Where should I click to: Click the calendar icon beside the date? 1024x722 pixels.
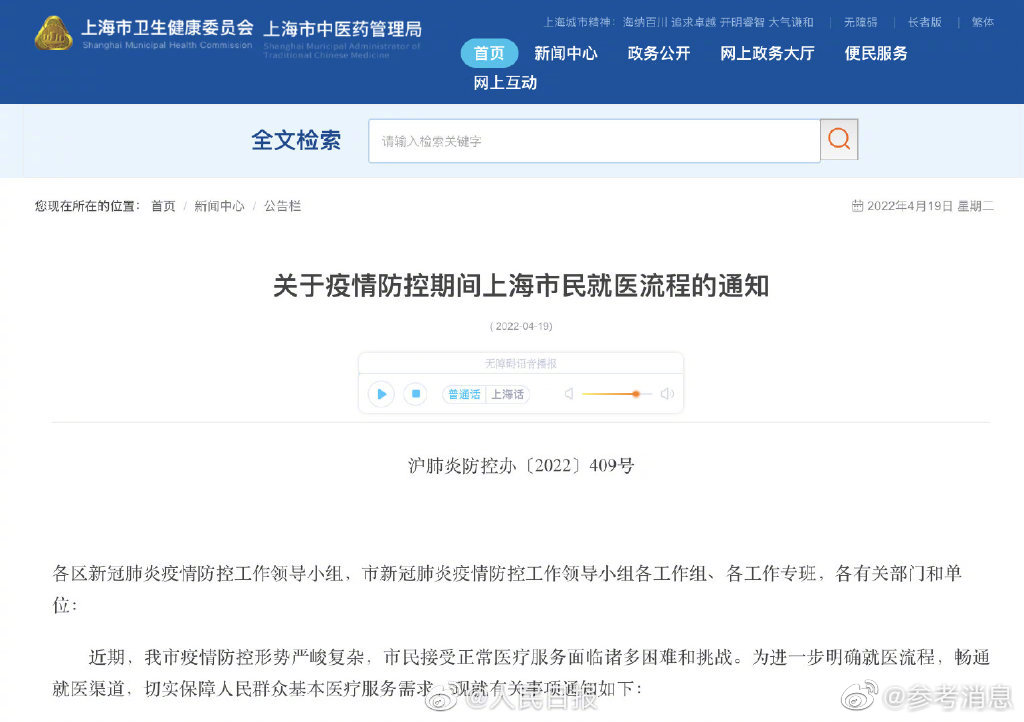(x=857, y=205)
